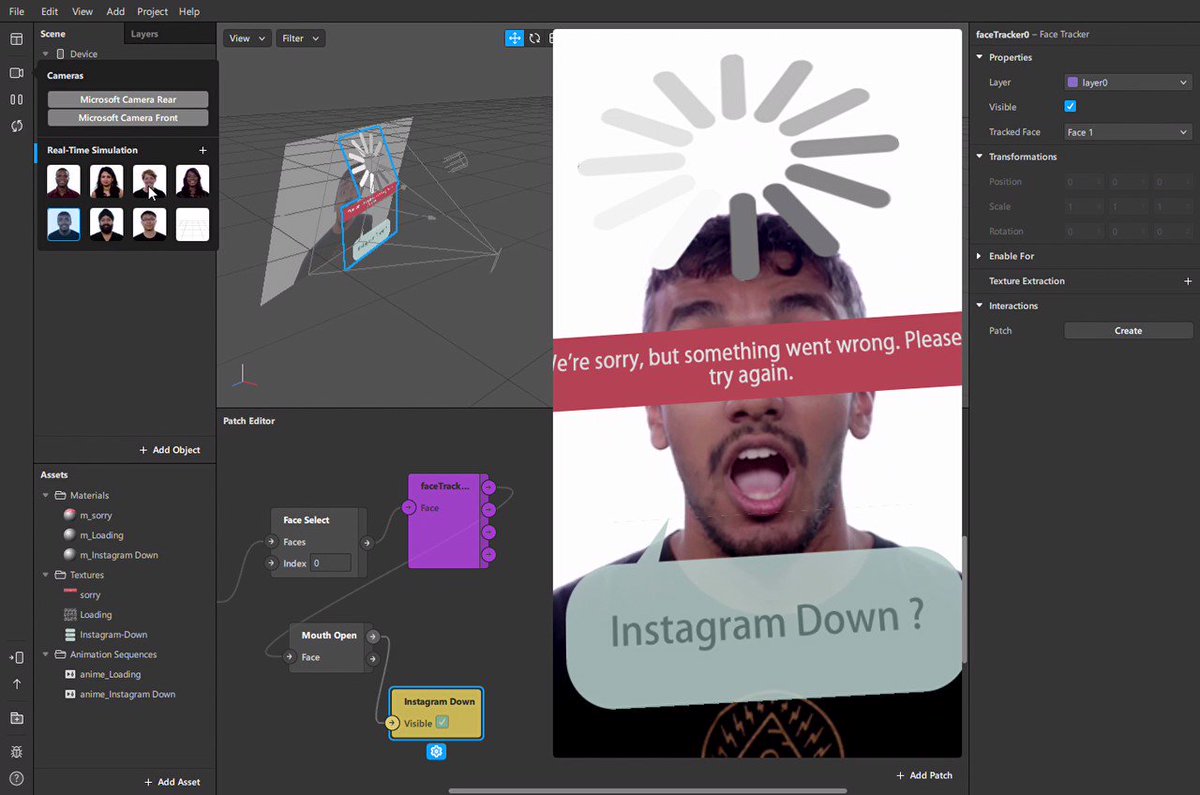Viewport: 1200px width, 795px height.
Task: Select the rotate manipulator tool in viewport
Action: pos(535,38)
